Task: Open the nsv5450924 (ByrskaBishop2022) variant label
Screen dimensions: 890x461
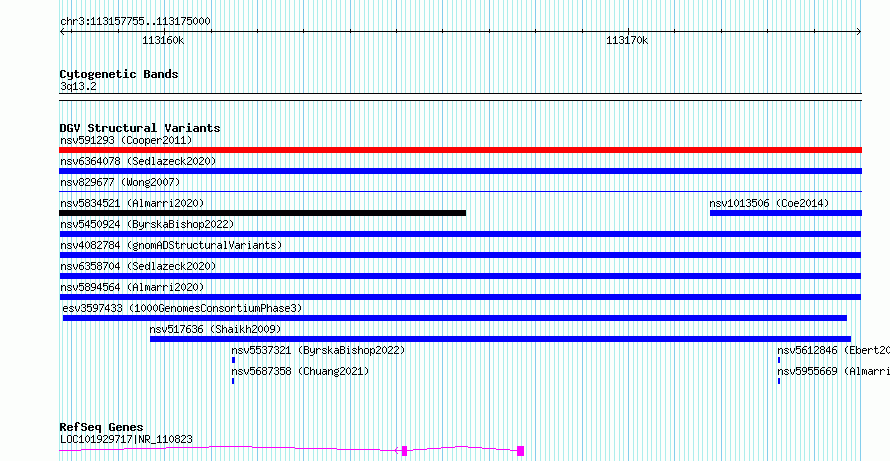Action: coord(147,224)
